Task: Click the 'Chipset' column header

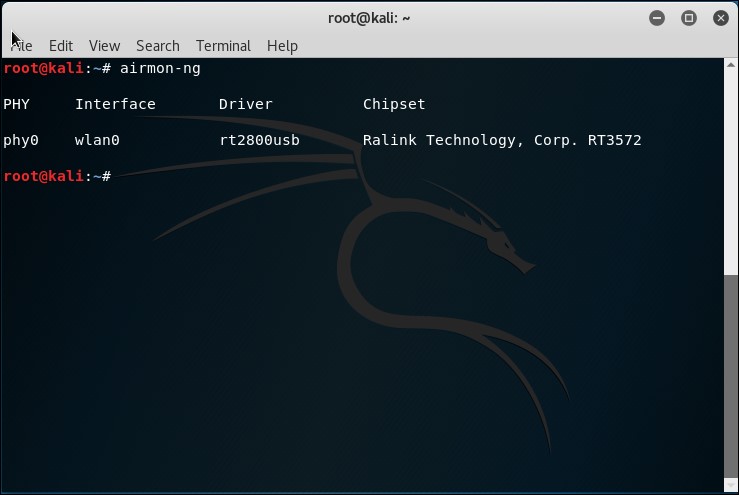Action: [394, 104]
